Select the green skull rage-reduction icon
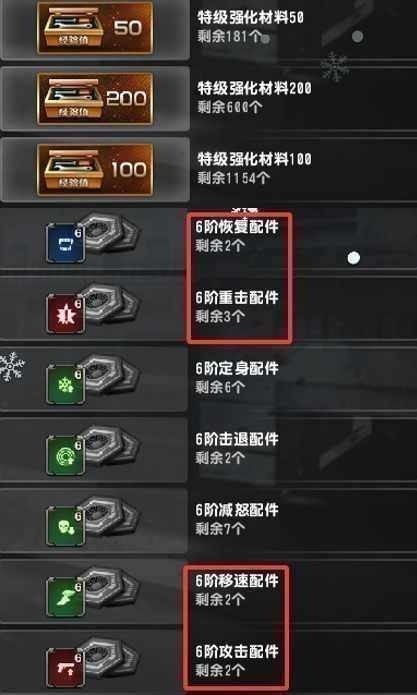Image resolution: width=417 pixels, height=695 pixels. point(66,527)
